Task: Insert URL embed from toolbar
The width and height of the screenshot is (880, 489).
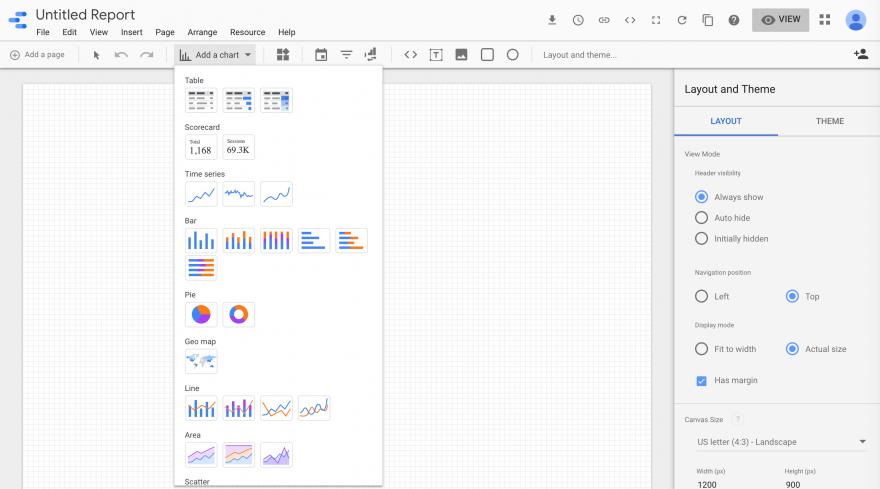Action: (x=411, y=54)
